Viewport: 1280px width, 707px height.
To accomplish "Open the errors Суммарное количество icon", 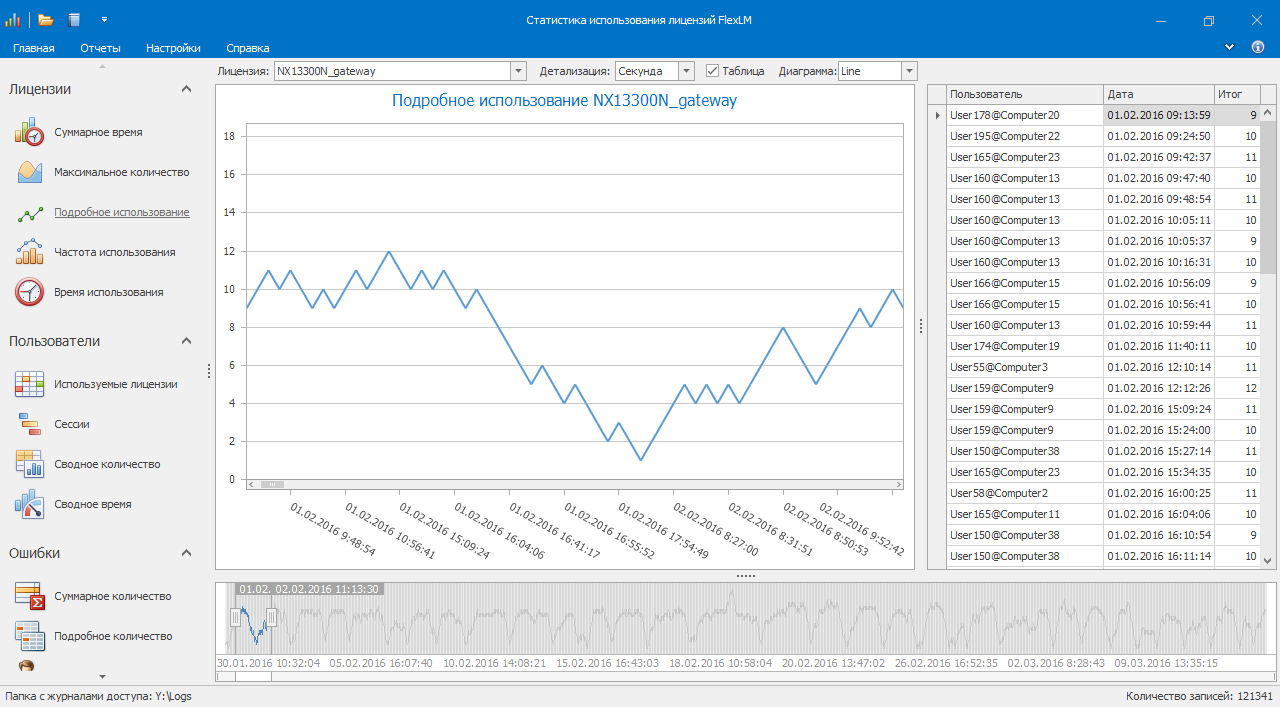I will pos(30,596).
